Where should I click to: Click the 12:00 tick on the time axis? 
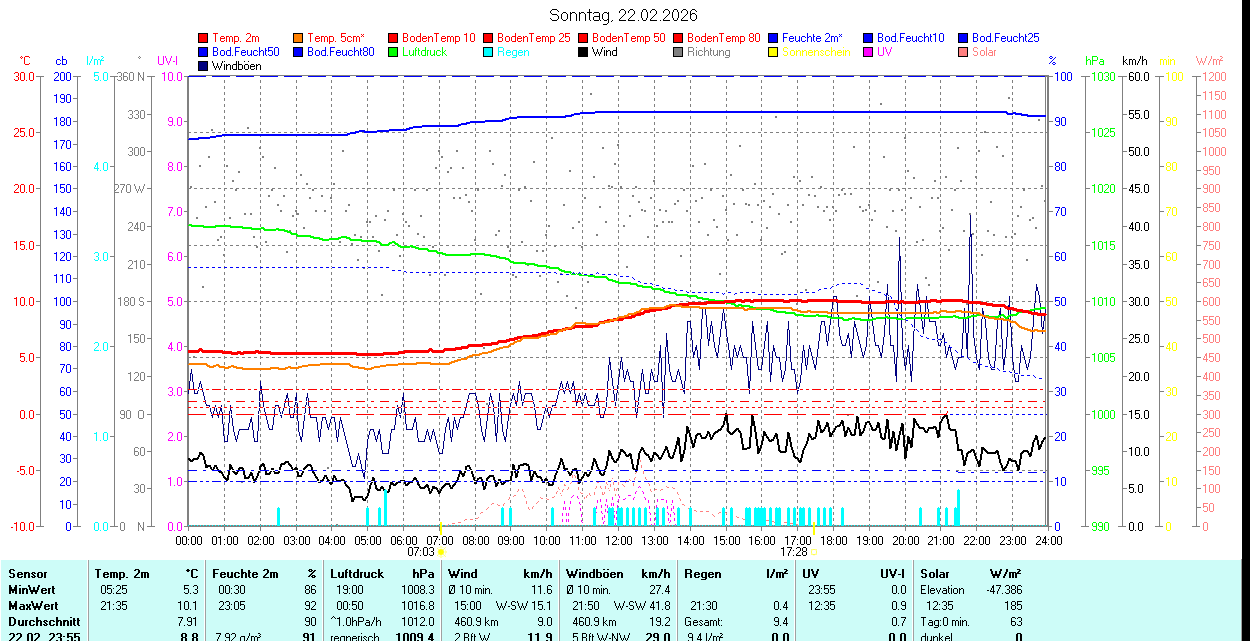(x=618, y=540)
